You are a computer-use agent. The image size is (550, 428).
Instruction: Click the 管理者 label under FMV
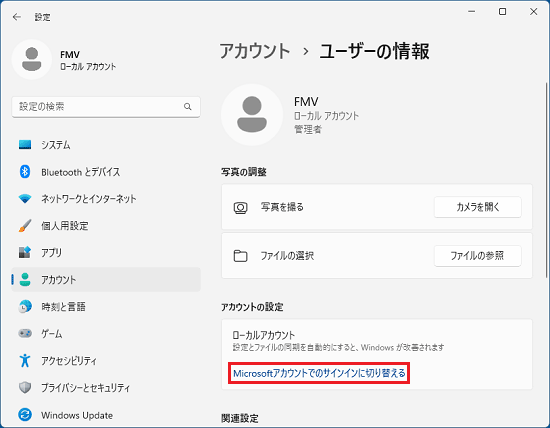308,129
